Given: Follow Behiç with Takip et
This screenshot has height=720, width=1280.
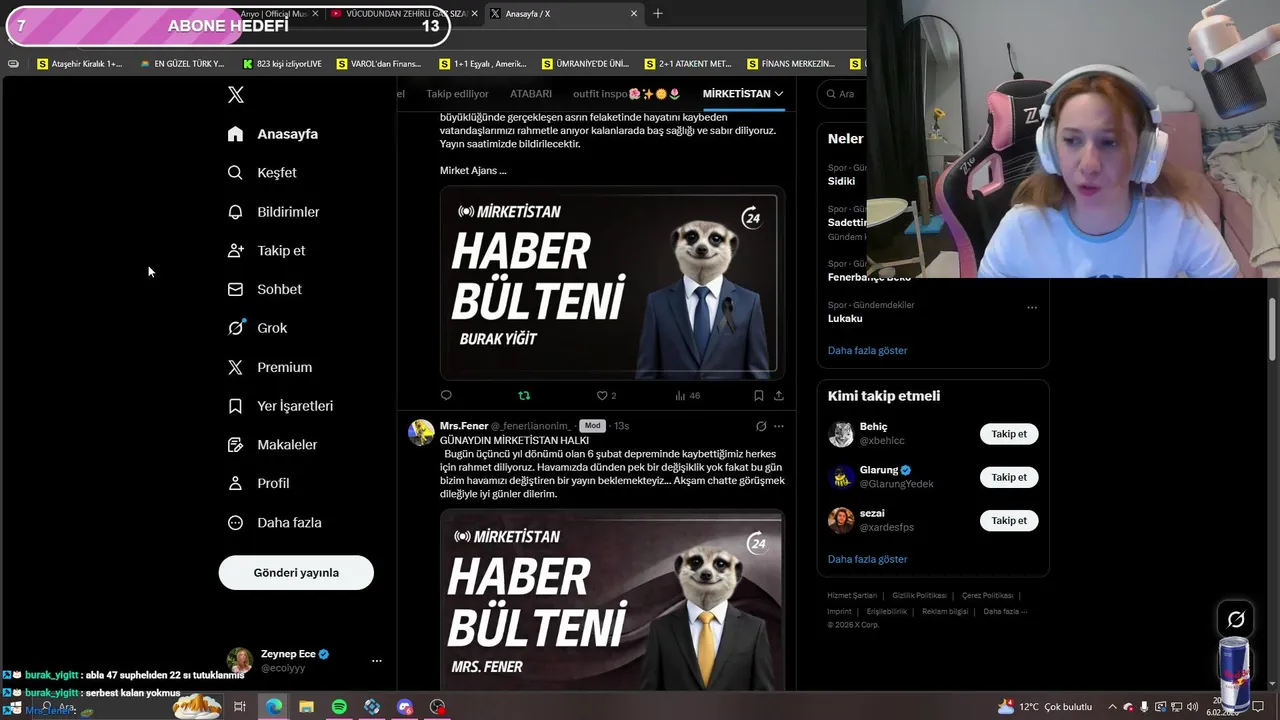Looking at the screenshot, I should tap(1009, 434).
